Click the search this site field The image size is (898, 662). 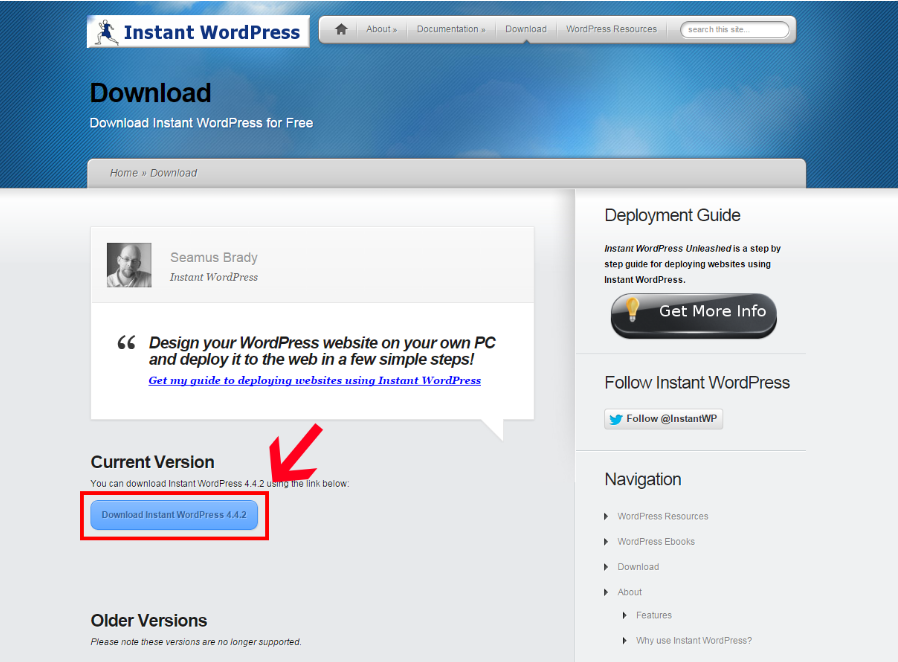735,29
